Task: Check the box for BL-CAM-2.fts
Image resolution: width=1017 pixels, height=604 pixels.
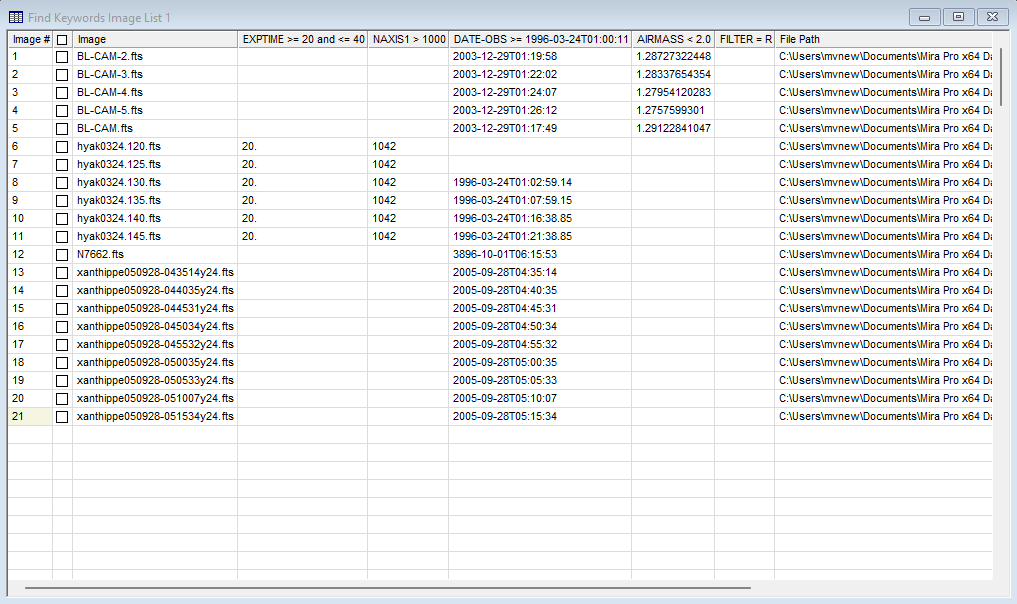Action: click(x=62, y=57)
